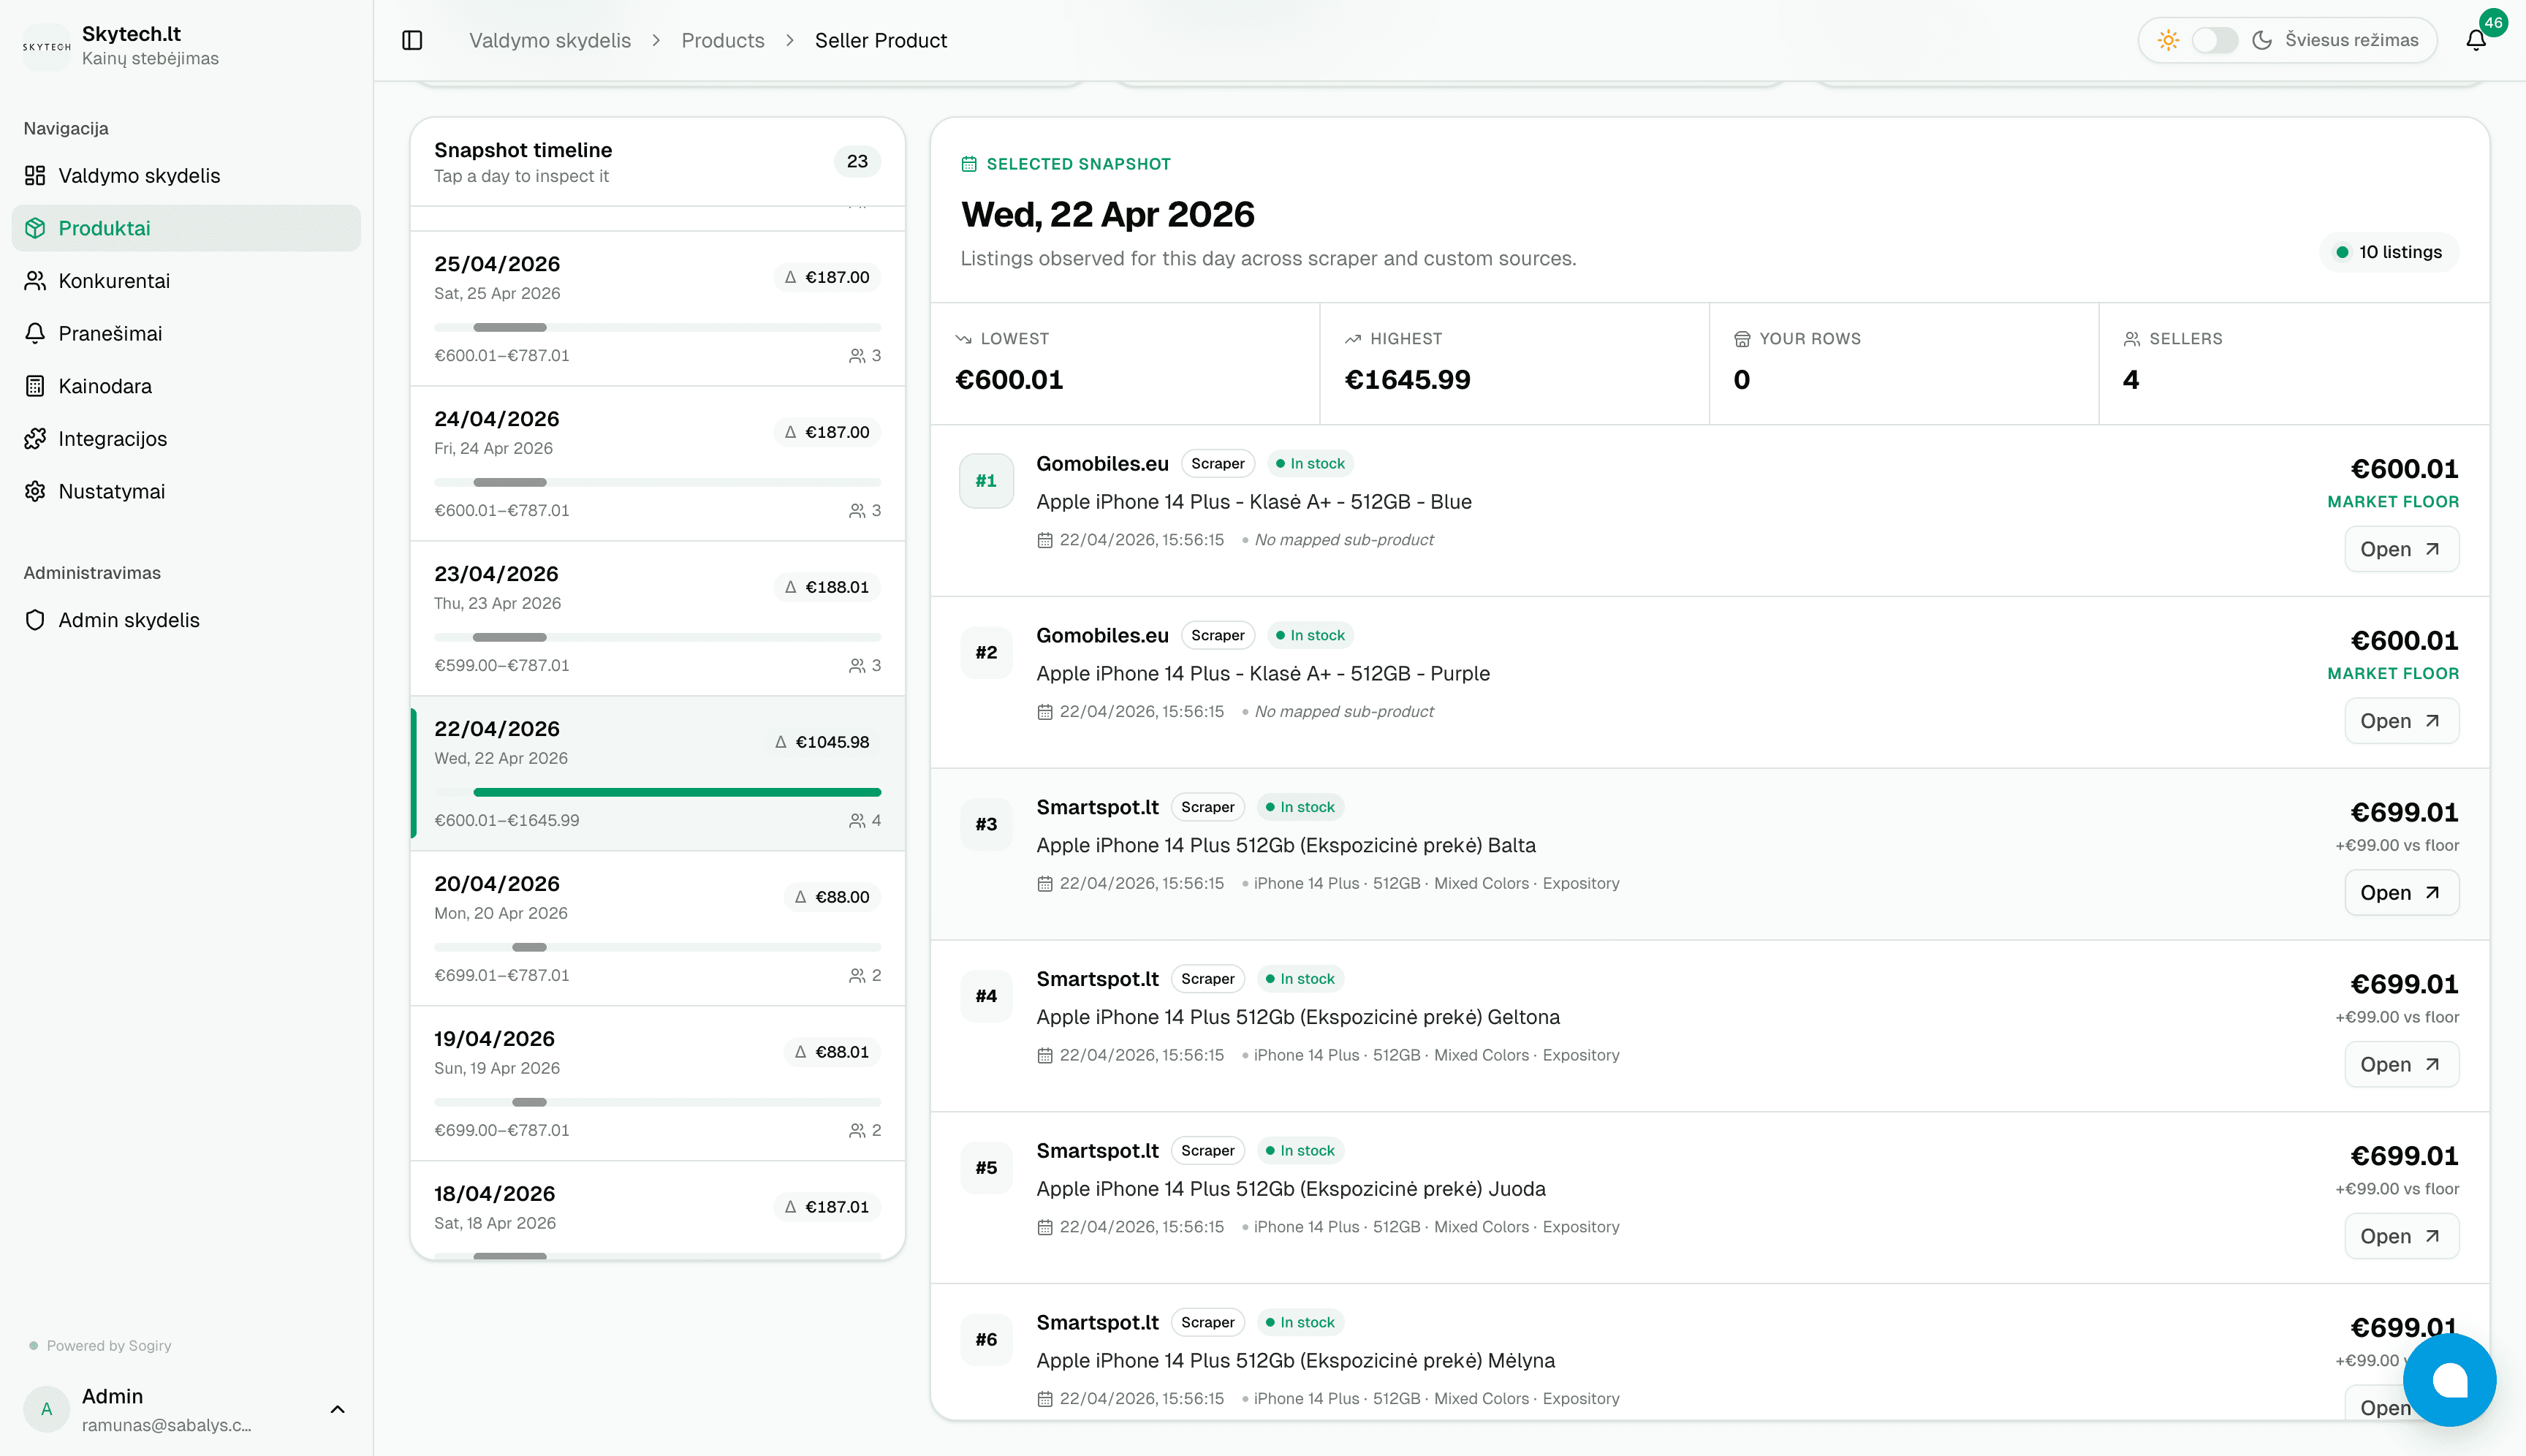Viewport: 2526px width, 1456px height.
Task: Click the Nustatymai gear icon
Action: [35, 491]
